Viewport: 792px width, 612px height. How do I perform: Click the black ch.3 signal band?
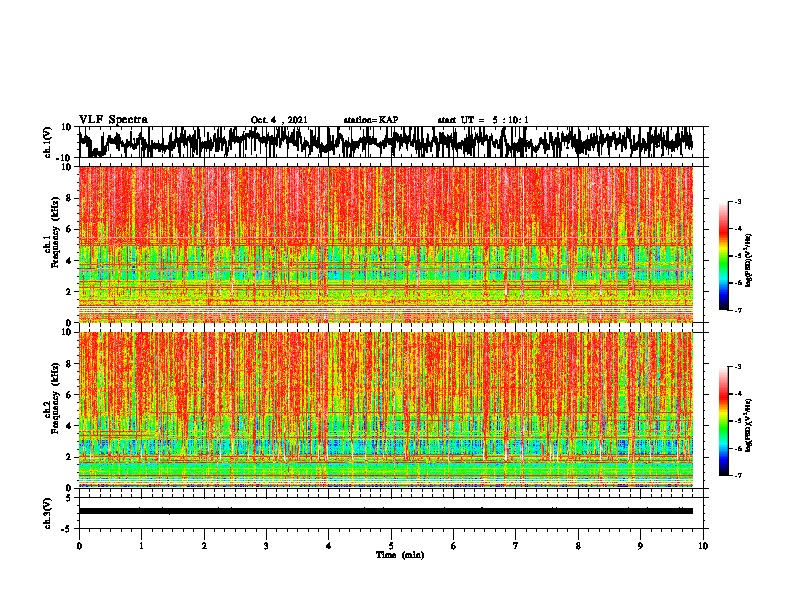coord(386,511)
